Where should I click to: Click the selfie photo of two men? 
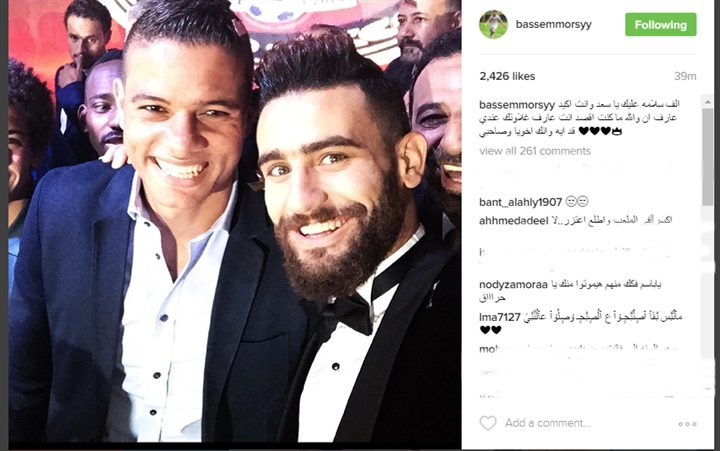pos(235,221)
